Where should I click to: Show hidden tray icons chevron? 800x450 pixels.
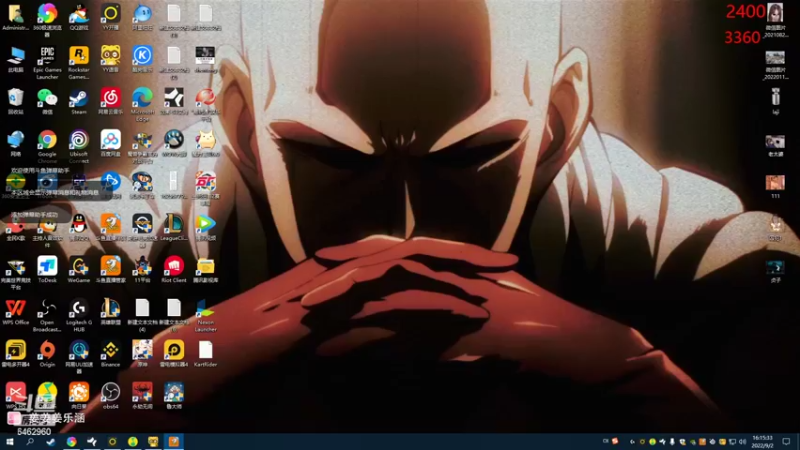632,442
